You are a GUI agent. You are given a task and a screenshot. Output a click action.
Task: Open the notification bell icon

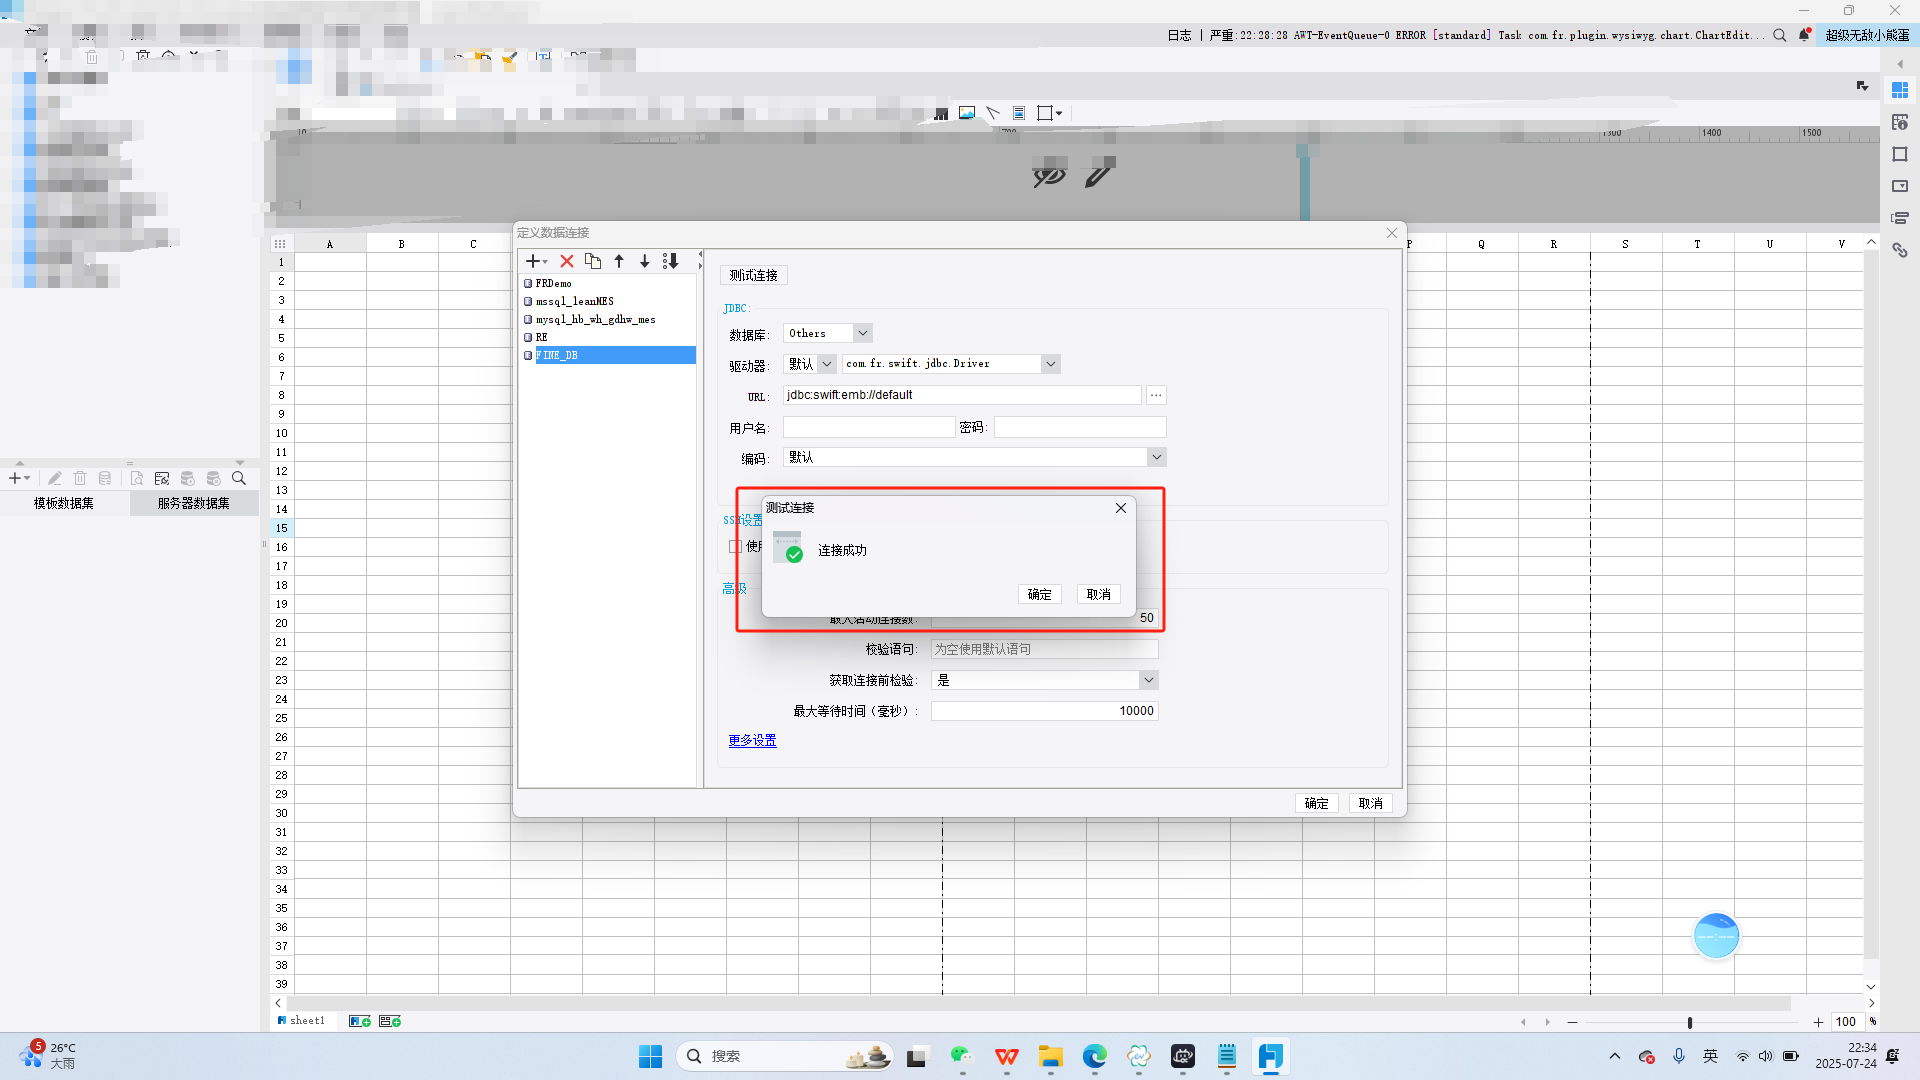[x=1805, y=35]
